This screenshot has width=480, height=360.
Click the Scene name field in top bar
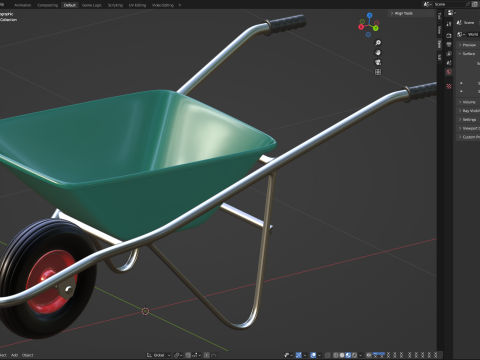click(448, 4)
